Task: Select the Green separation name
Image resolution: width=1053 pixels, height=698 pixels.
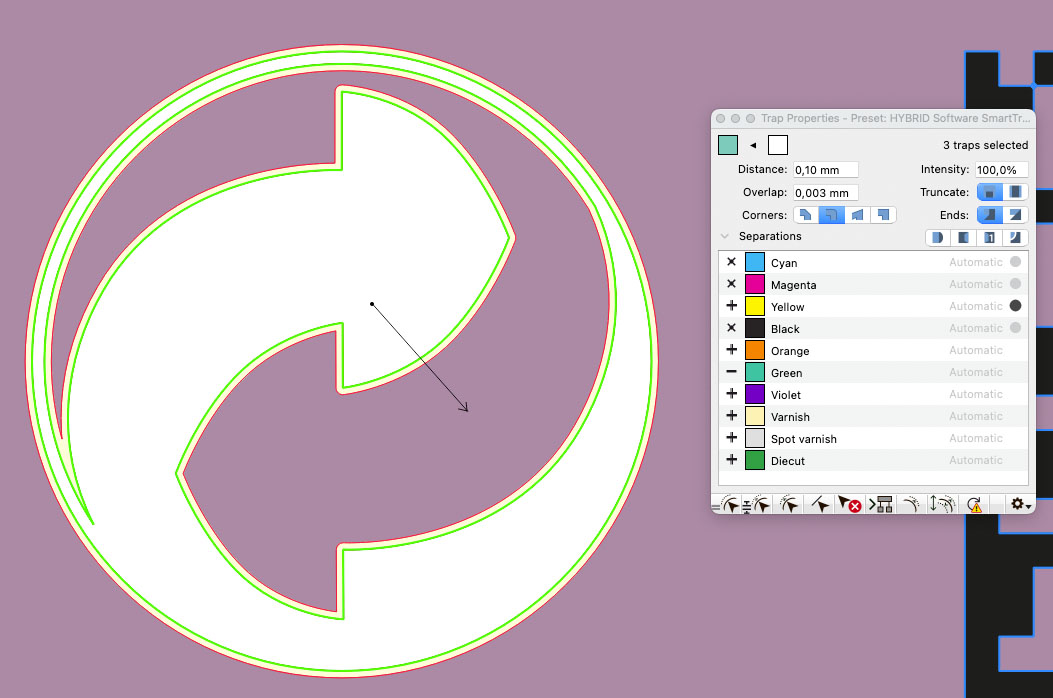Action: coord(786,373)
